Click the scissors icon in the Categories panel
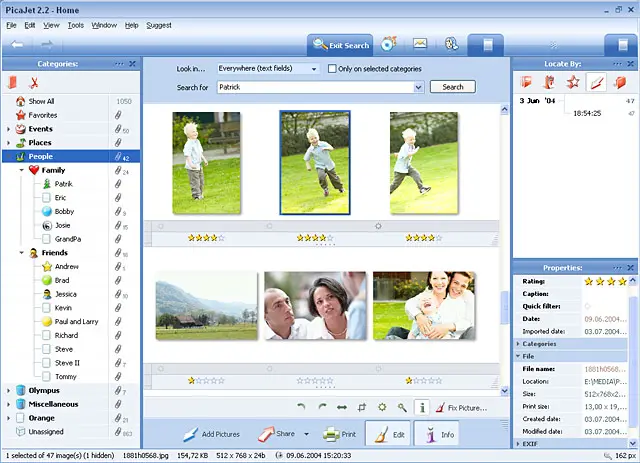This screenshot has width=640, height=463. [33, 82]
